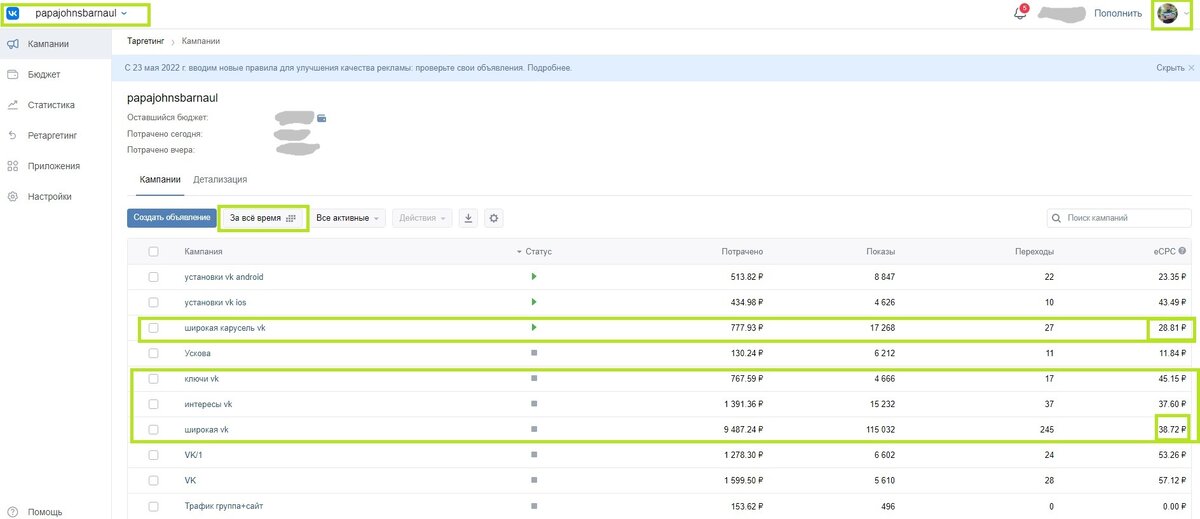Open the Трафик группа+сайт campaign
The image size is (1200, 519).
coord(225,506)
